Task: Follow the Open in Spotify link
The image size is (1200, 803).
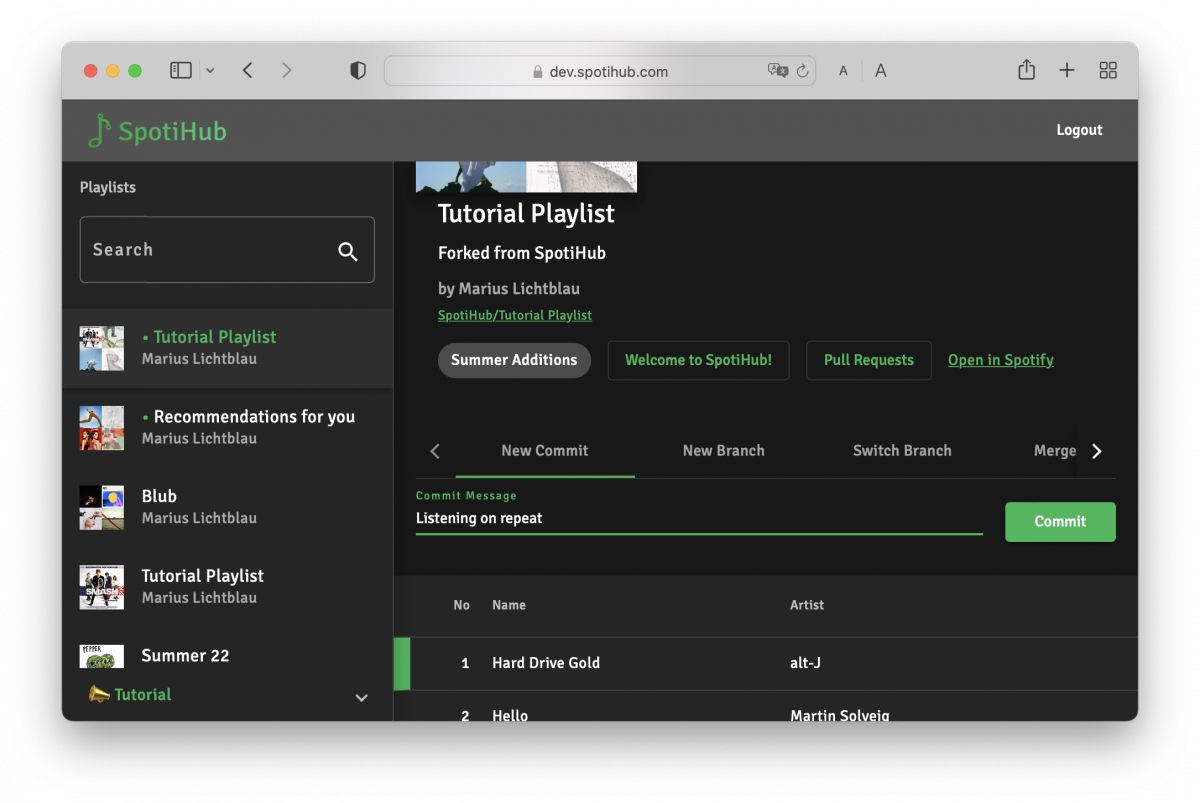Action: 1001,360
